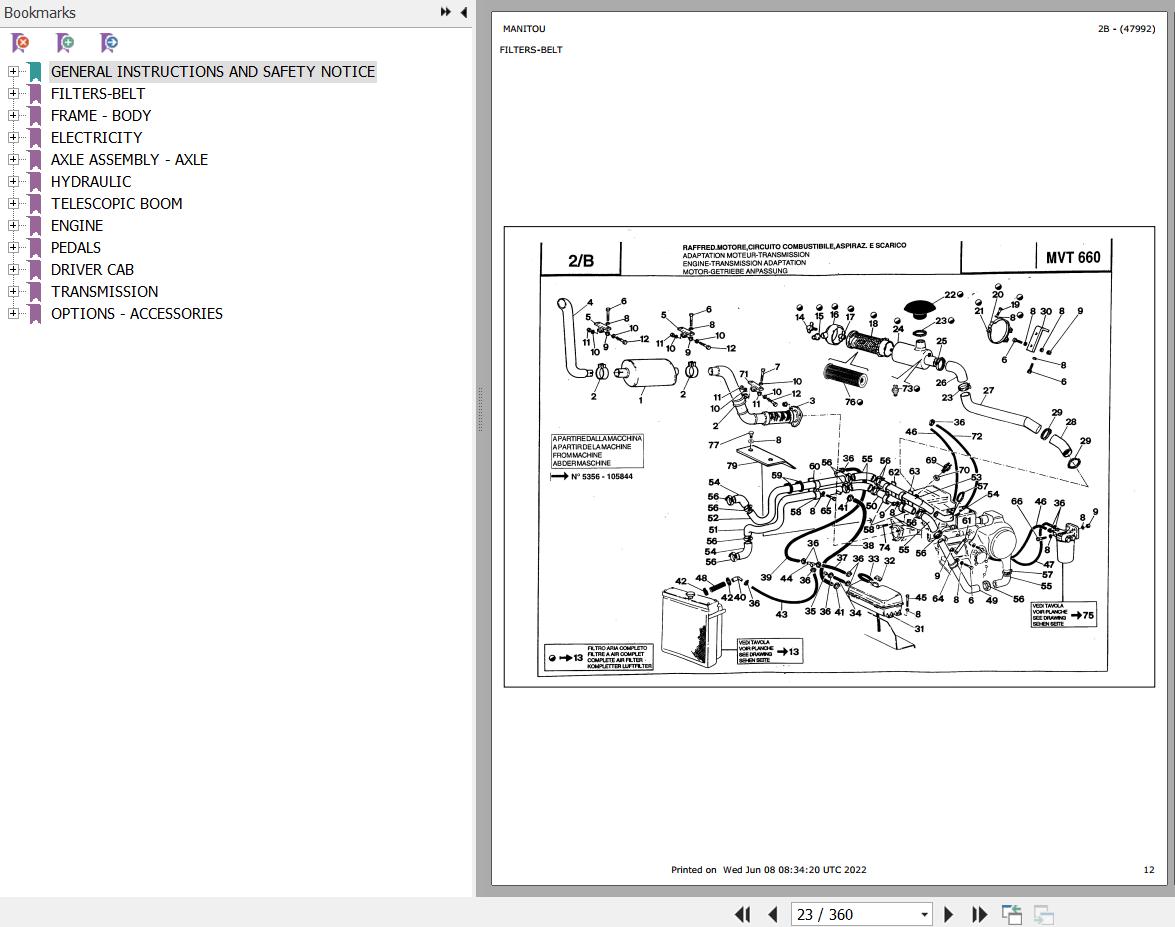The width and height of the screenshot is (1175, 927).
Task: Click the bookmark flag icon beside DRIVER CAB
Action: [35, 270]
